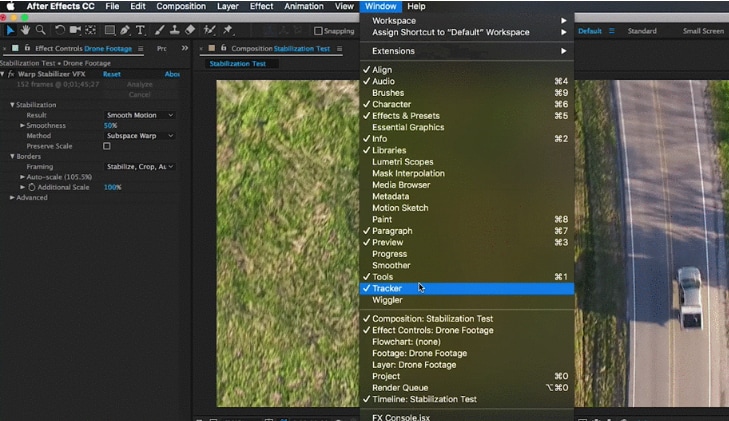This screenshot has width=729, height=421.
Task: Click the Additional Scale stopwatch icon
Action: [32, 187]
